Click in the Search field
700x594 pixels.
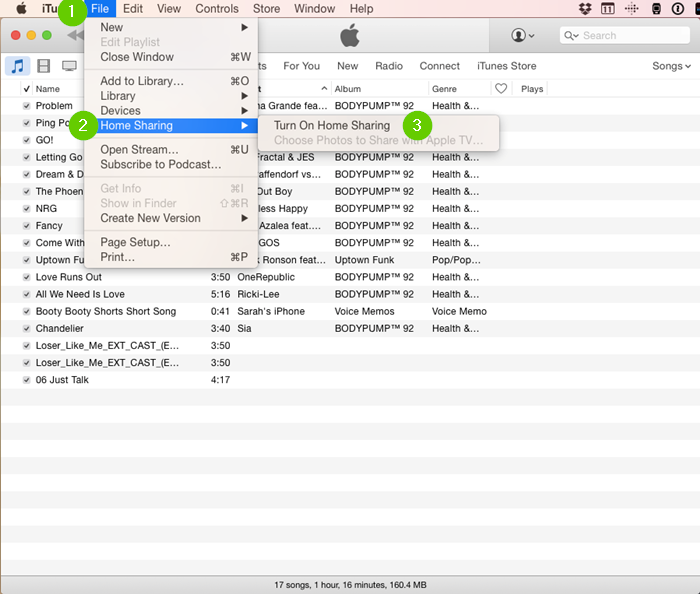tap(625, 36)
